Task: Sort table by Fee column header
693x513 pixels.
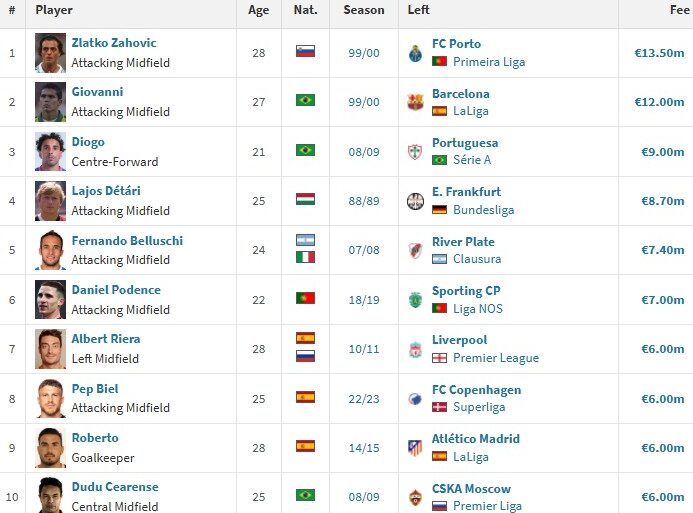Action: pos(678,10)
